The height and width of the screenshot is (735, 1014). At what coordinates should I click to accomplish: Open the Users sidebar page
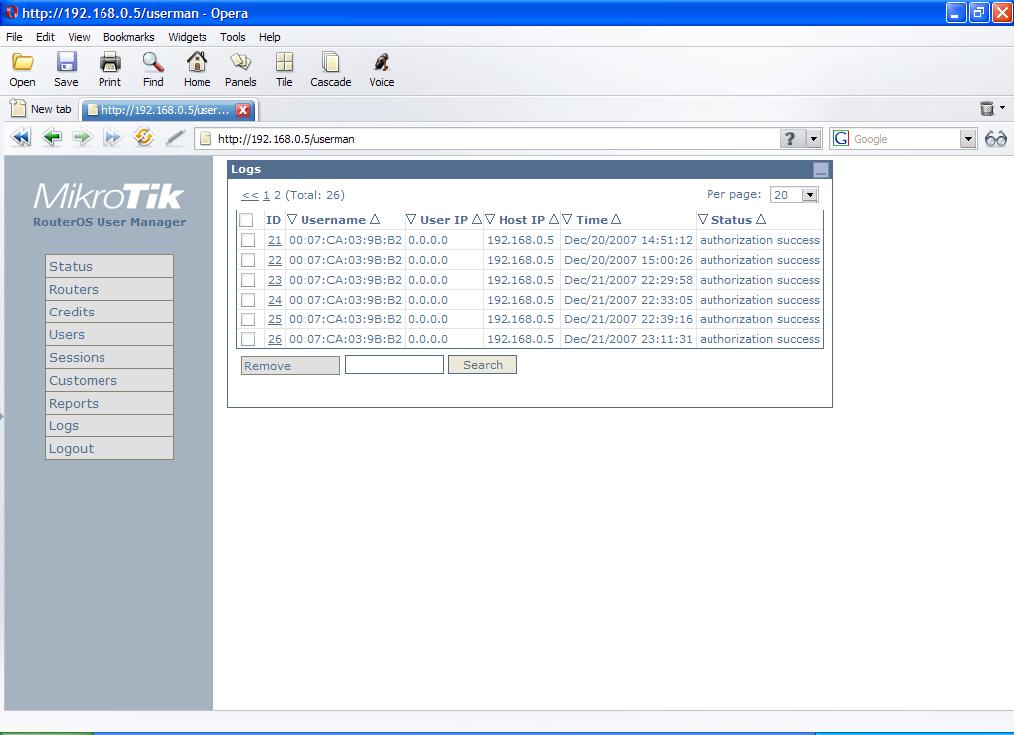[109, 334]
